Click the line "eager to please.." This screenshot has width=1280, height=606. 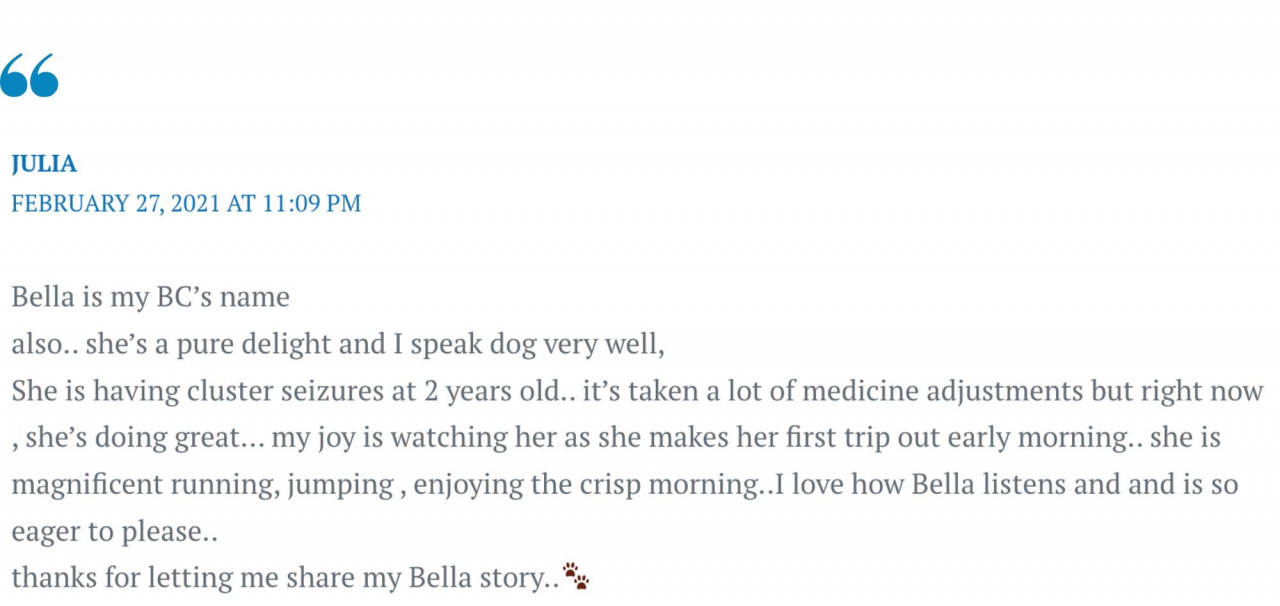point(114,532)
